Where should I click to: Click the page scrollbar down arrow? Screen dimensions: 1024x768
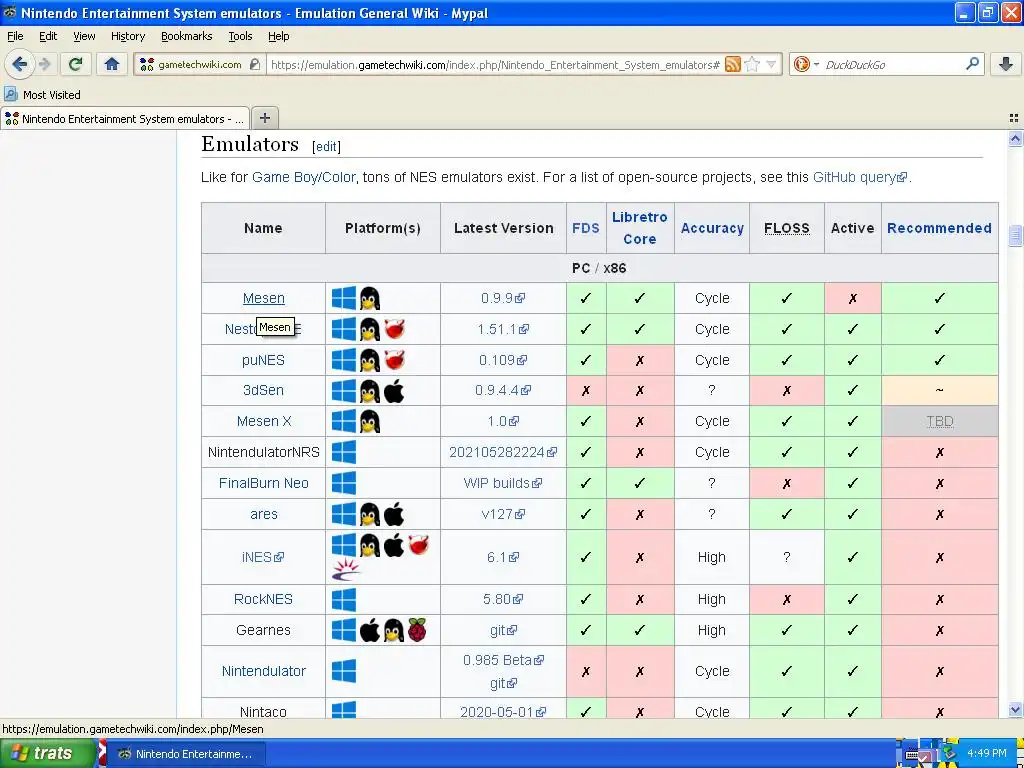click(x=1015, y=710)
